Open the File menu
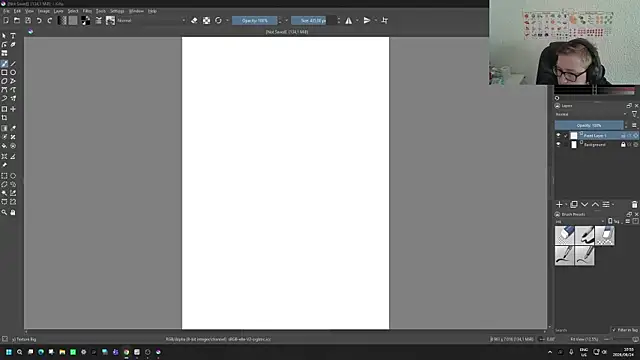640x360 pixels. pos(6,11)
